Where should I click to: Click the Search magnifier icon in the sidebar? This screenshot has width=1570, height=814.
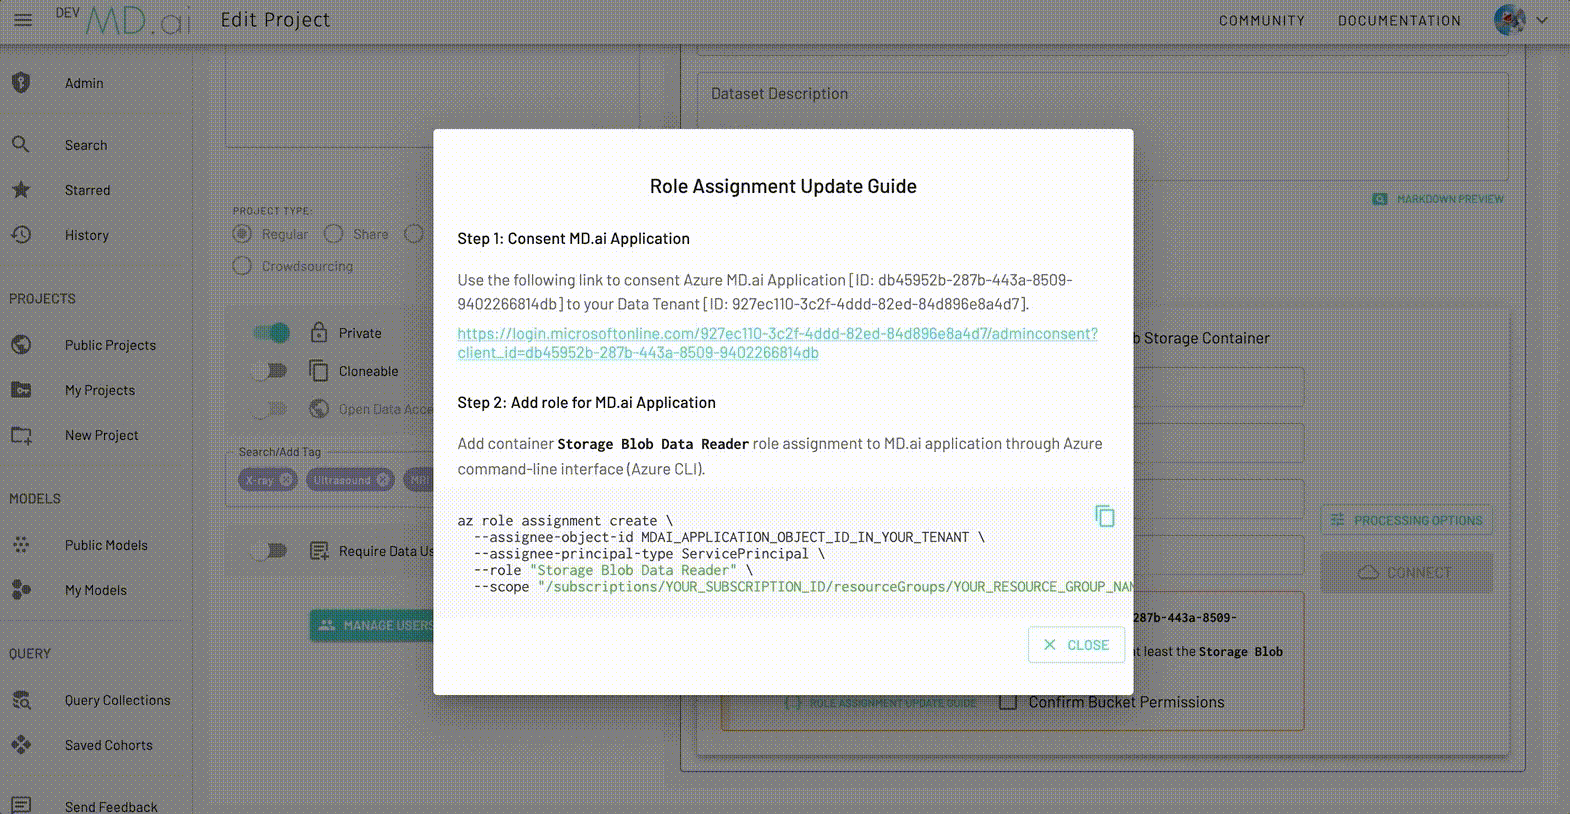click(21, 145)
